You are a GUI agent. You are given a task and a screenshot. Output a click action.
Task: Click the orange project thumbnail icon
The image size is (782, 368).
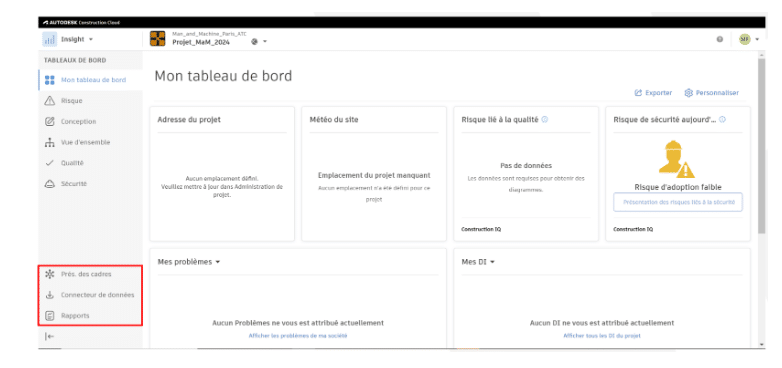[x=158, y=39]
